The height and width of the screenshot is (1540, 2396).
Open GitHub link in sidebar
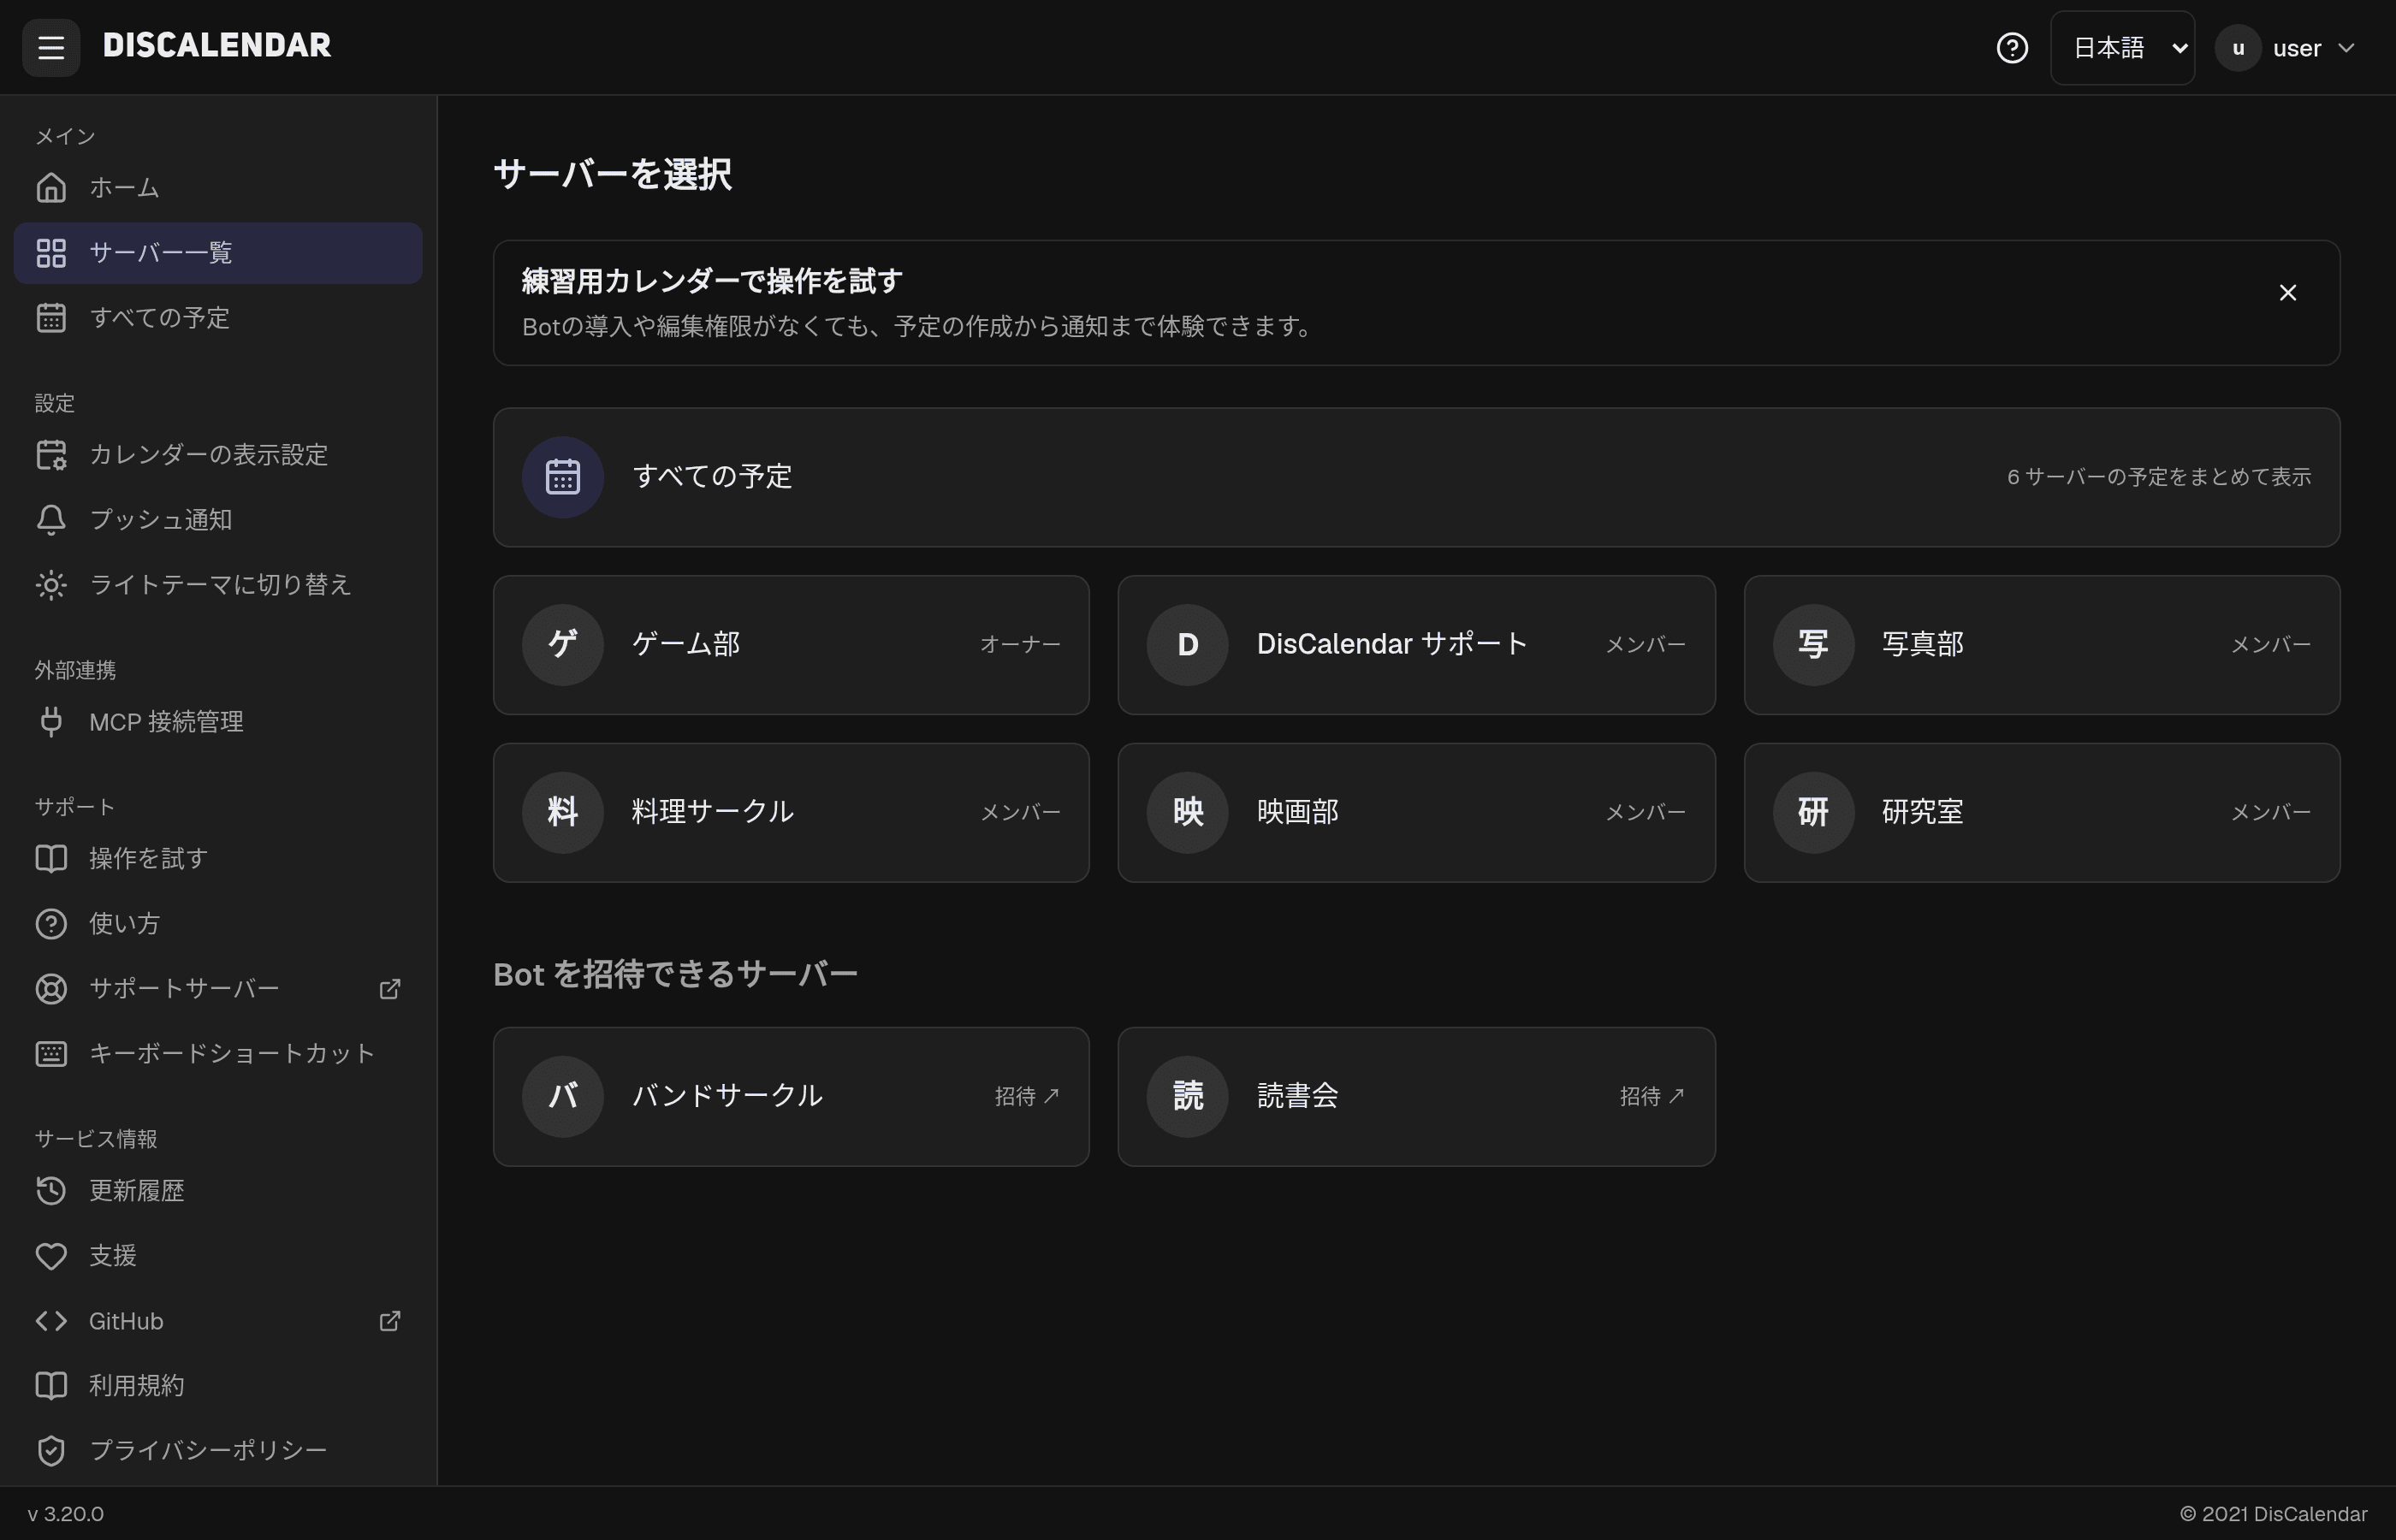(x=218, y=1321)
